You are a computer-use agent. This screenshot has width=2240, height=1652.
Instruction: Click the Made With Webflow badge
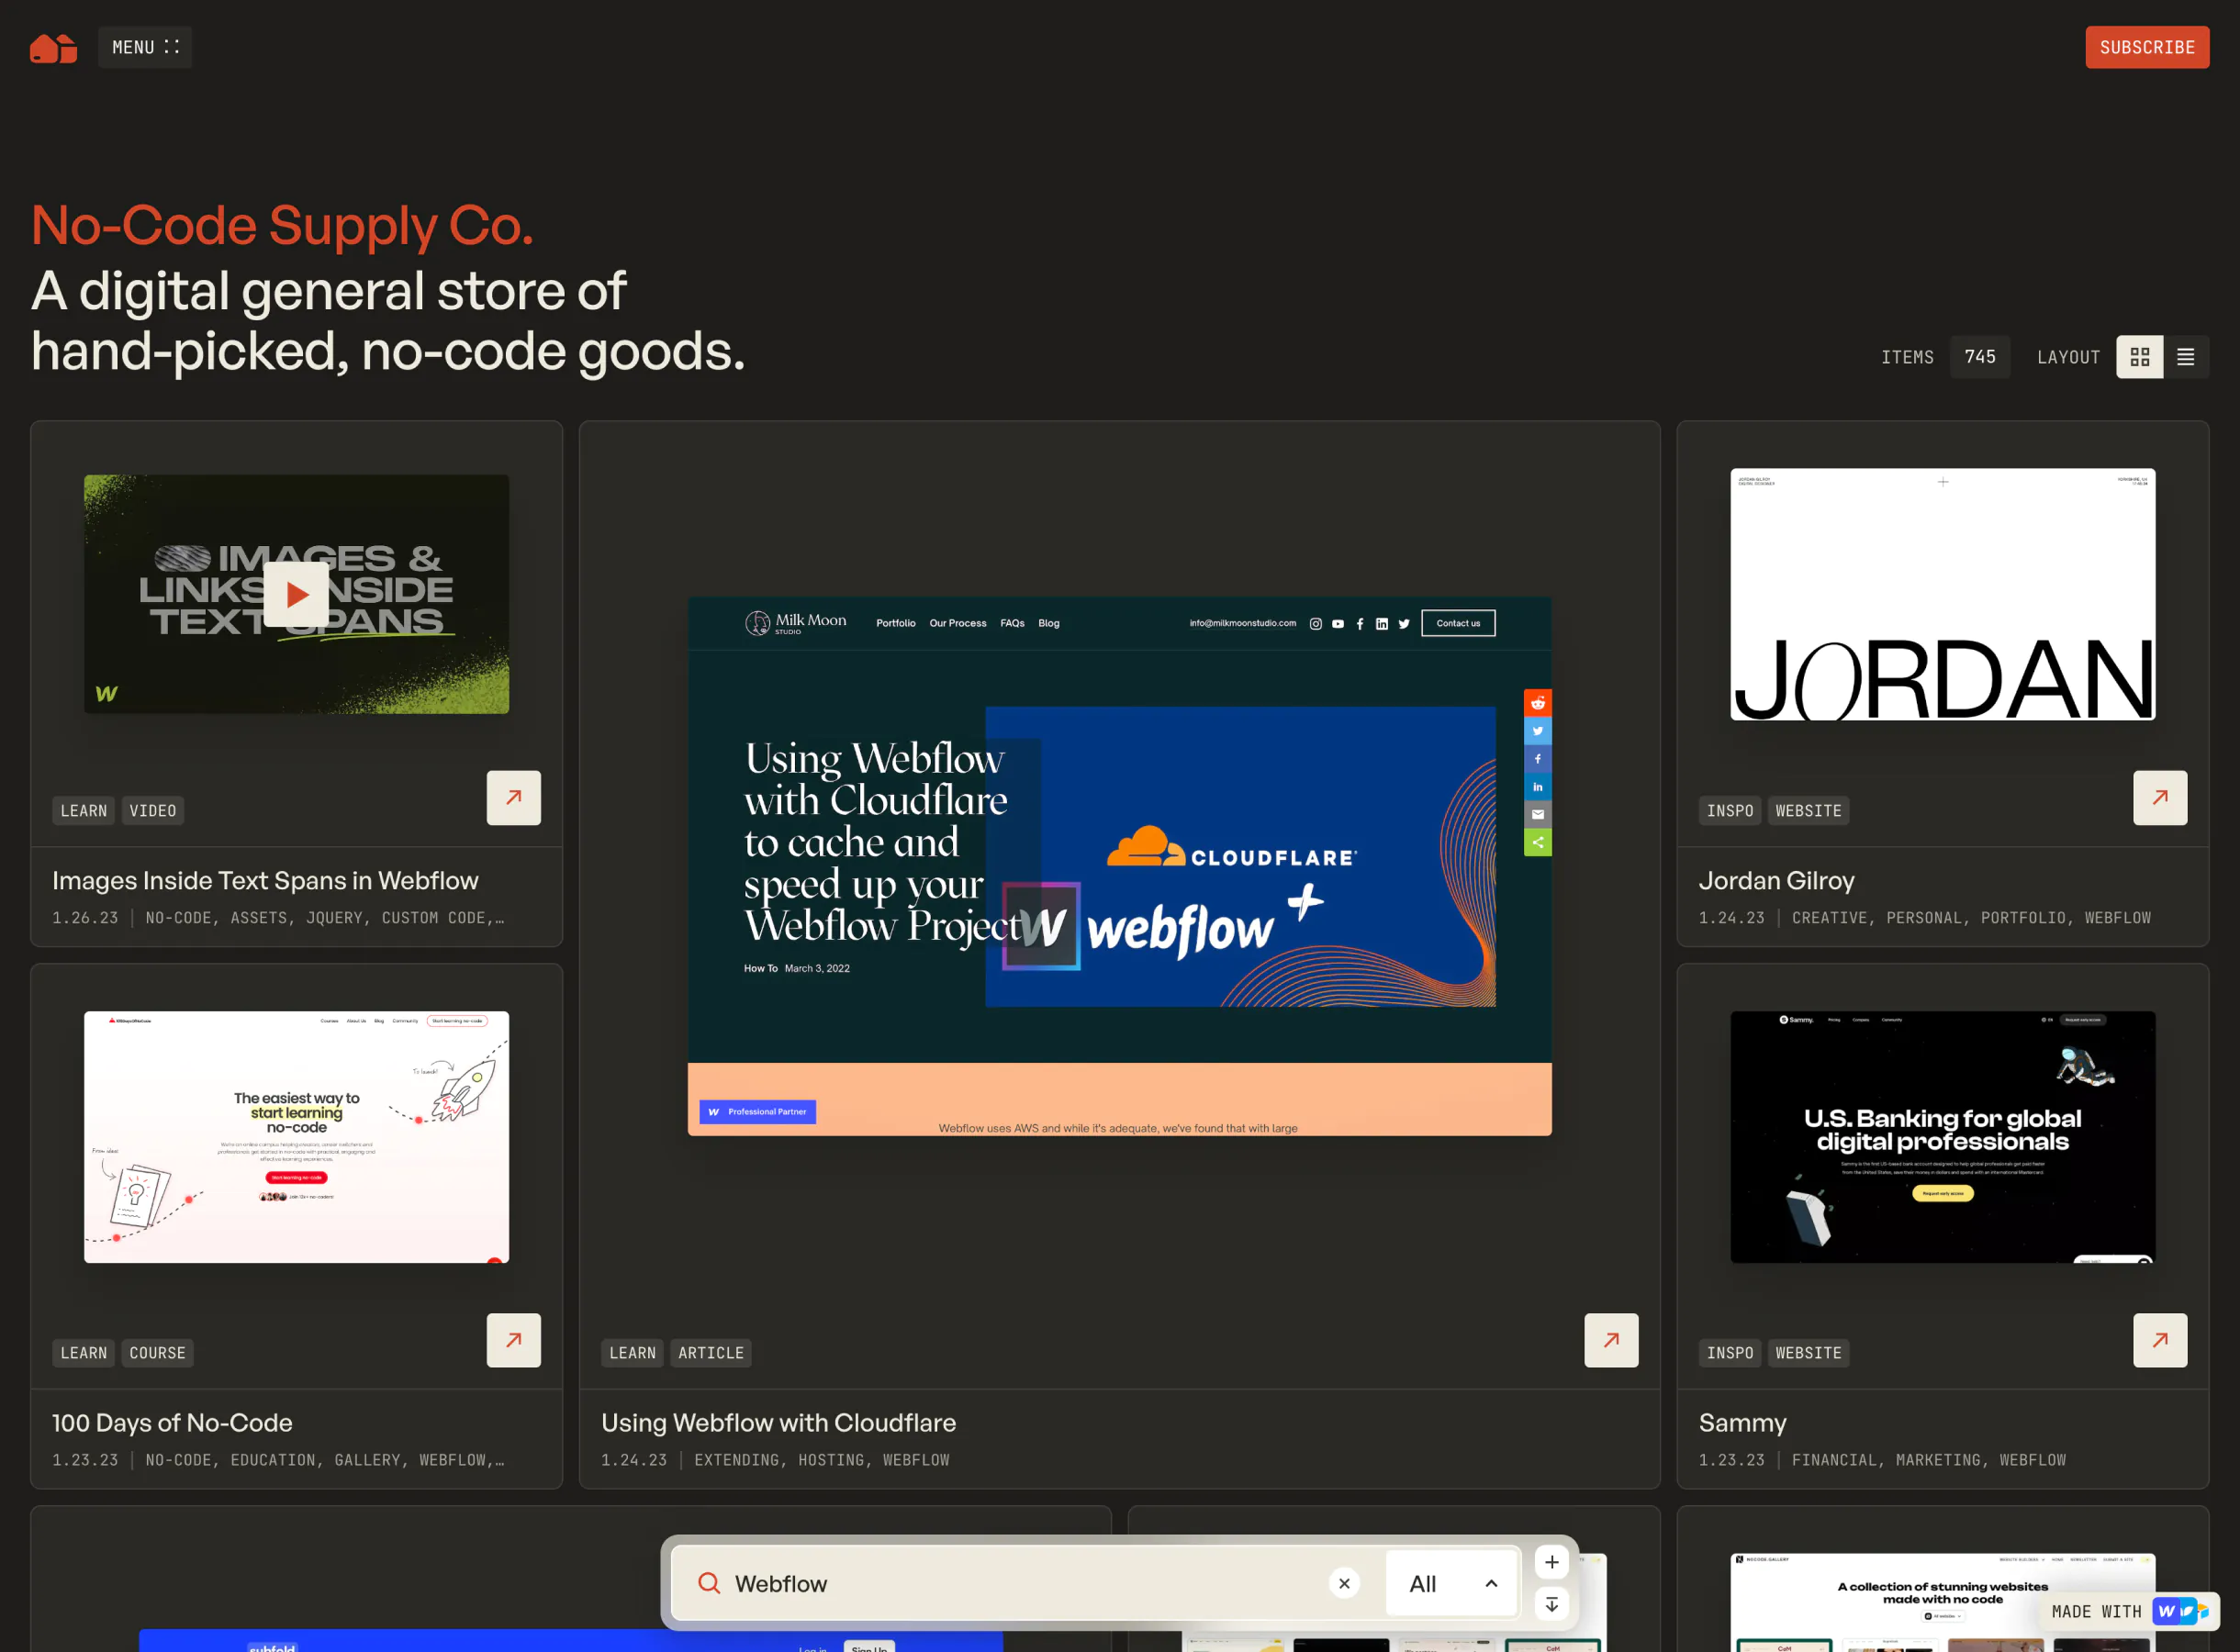click(x=2128, y=1611)
